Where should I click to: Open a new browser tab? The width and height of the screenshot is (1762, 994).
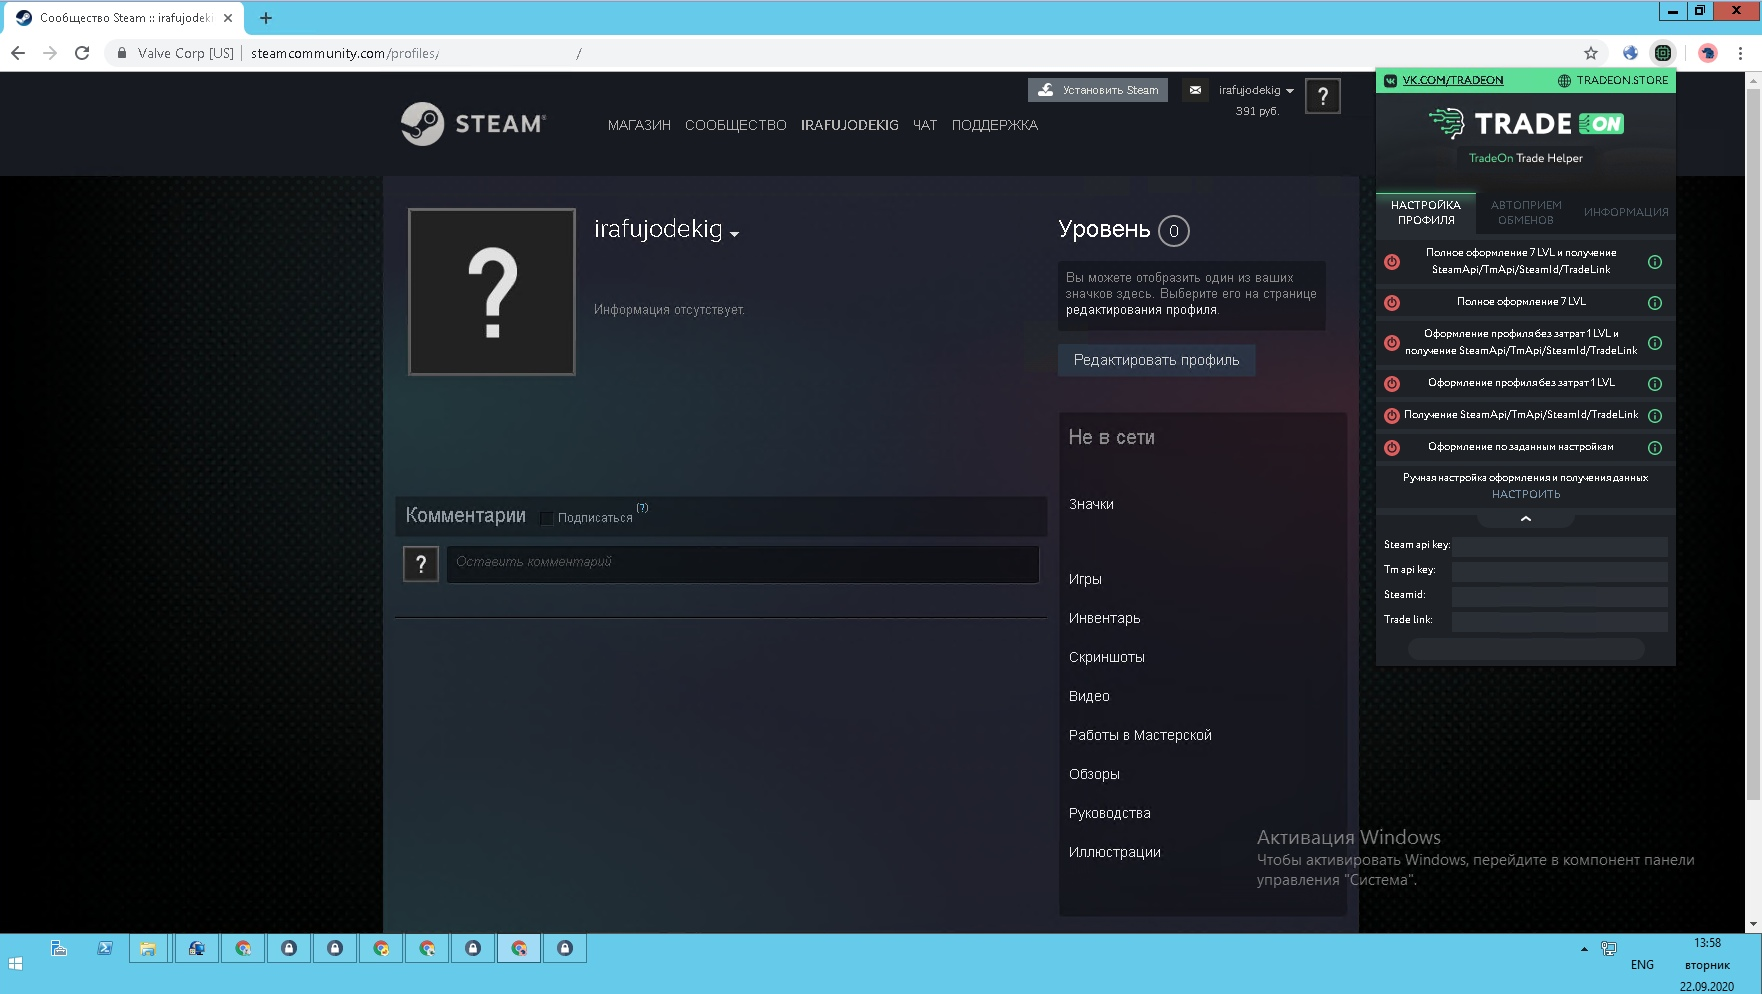pyautogui.click(x=266, y=18)
